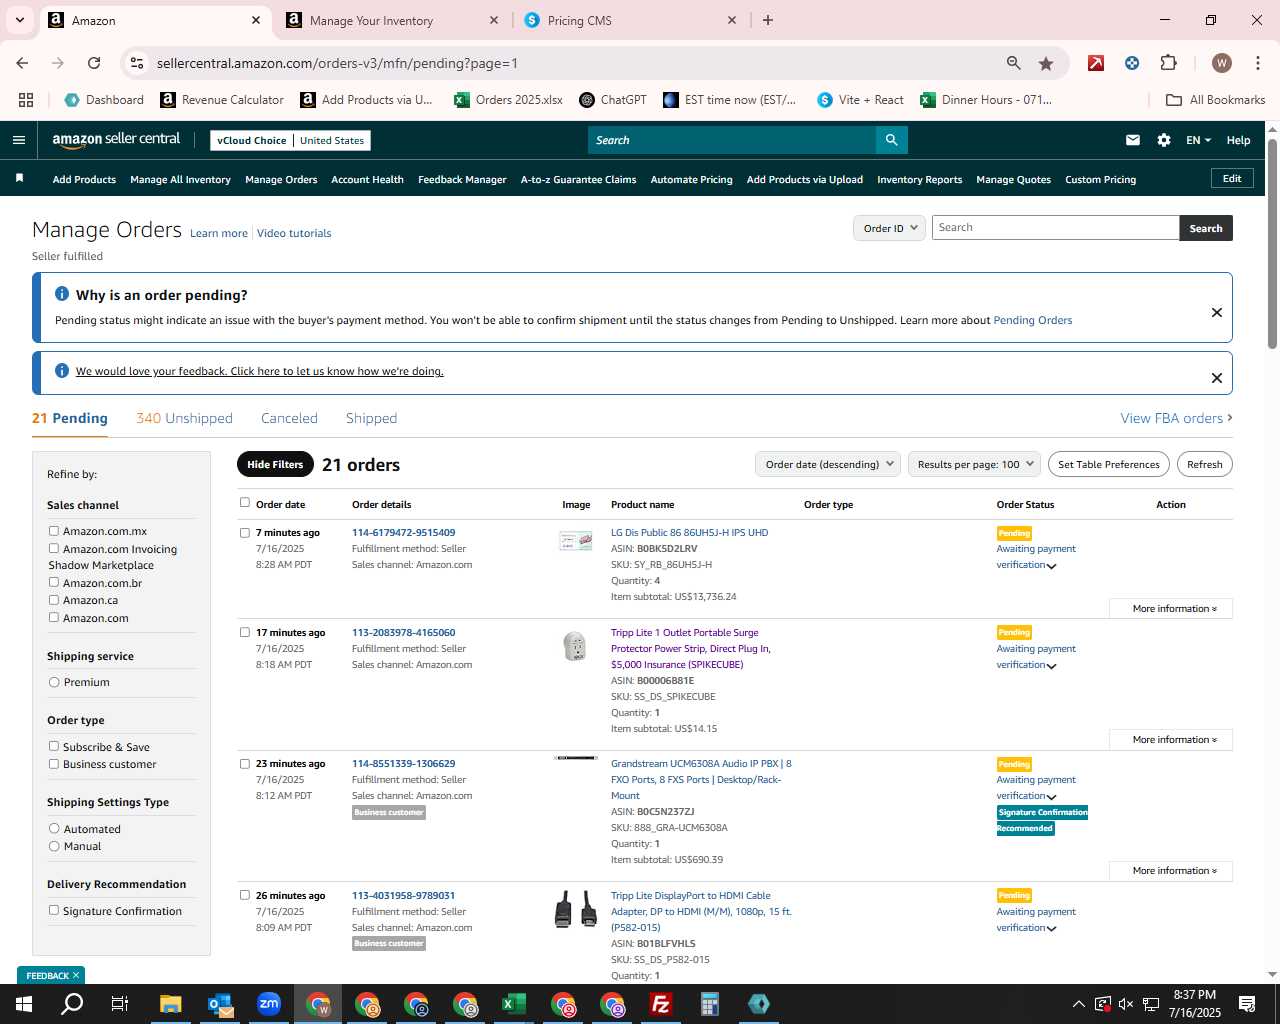Switch to the Canceled tab
Viewport: 1280px width, 1024px height.
289,418
